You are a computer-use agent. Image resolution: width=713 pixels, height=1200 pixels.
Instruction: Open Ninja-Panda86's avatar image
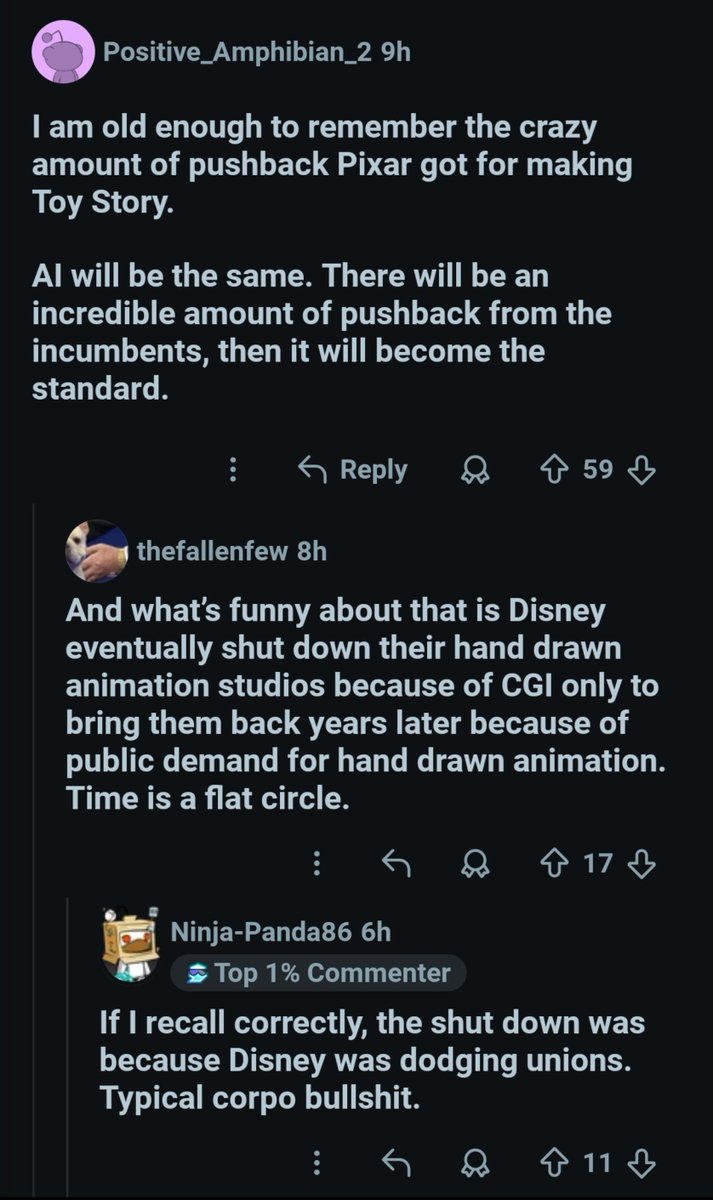pos(131,945)
